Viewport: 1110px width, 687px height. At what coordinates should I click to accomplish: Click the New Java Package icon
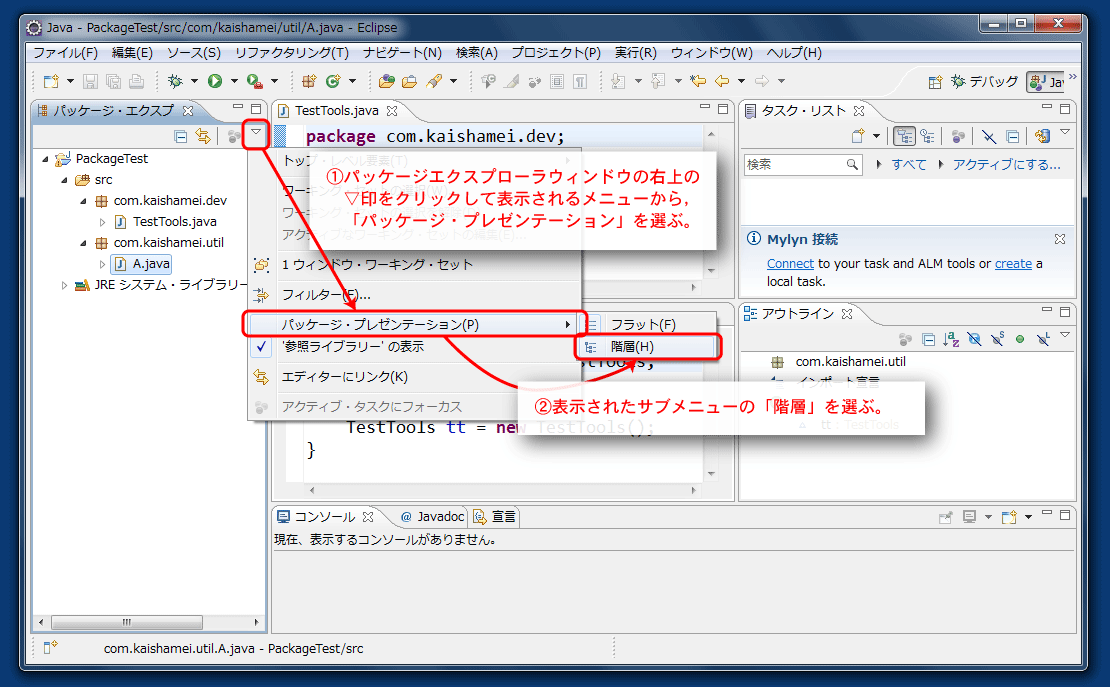(309, 81)
